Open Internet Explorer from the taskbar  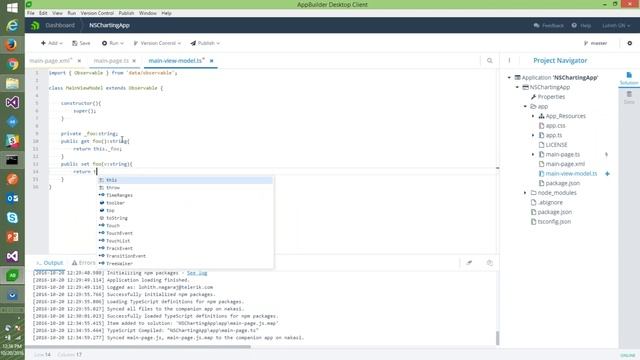(12, 26)
